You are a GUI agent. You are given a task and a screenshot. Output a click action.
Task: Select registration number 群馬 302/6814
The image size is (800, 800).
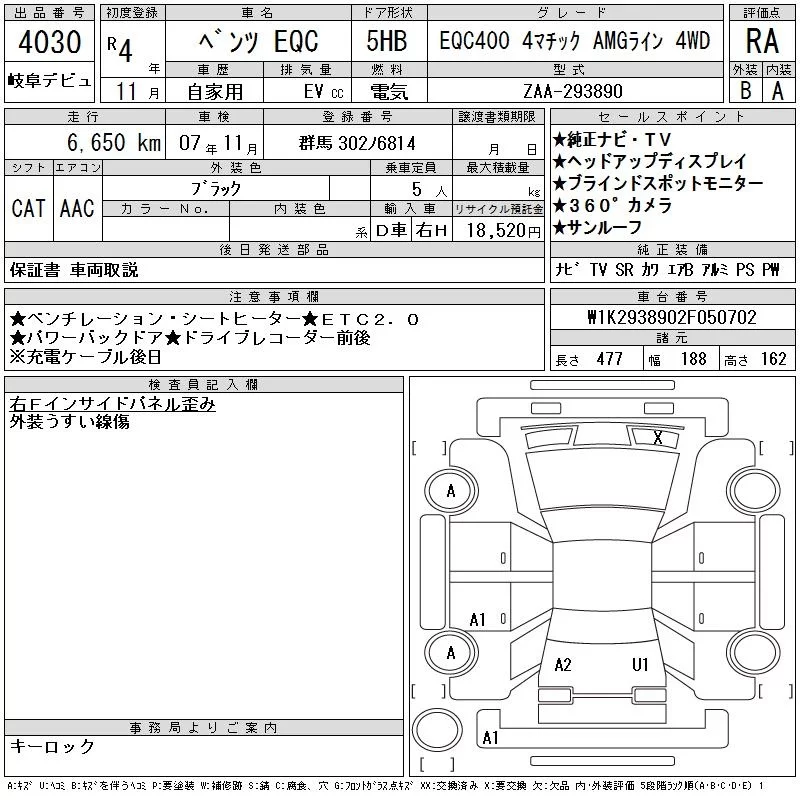pyautogui.click(x=357, y=143)
